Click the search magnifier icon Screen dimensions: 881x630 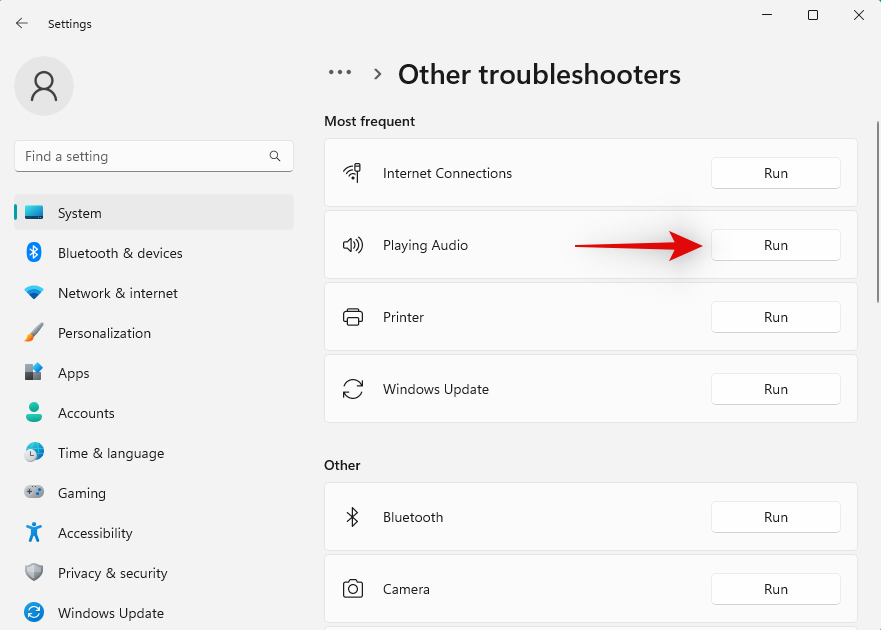tap(275, 156)
